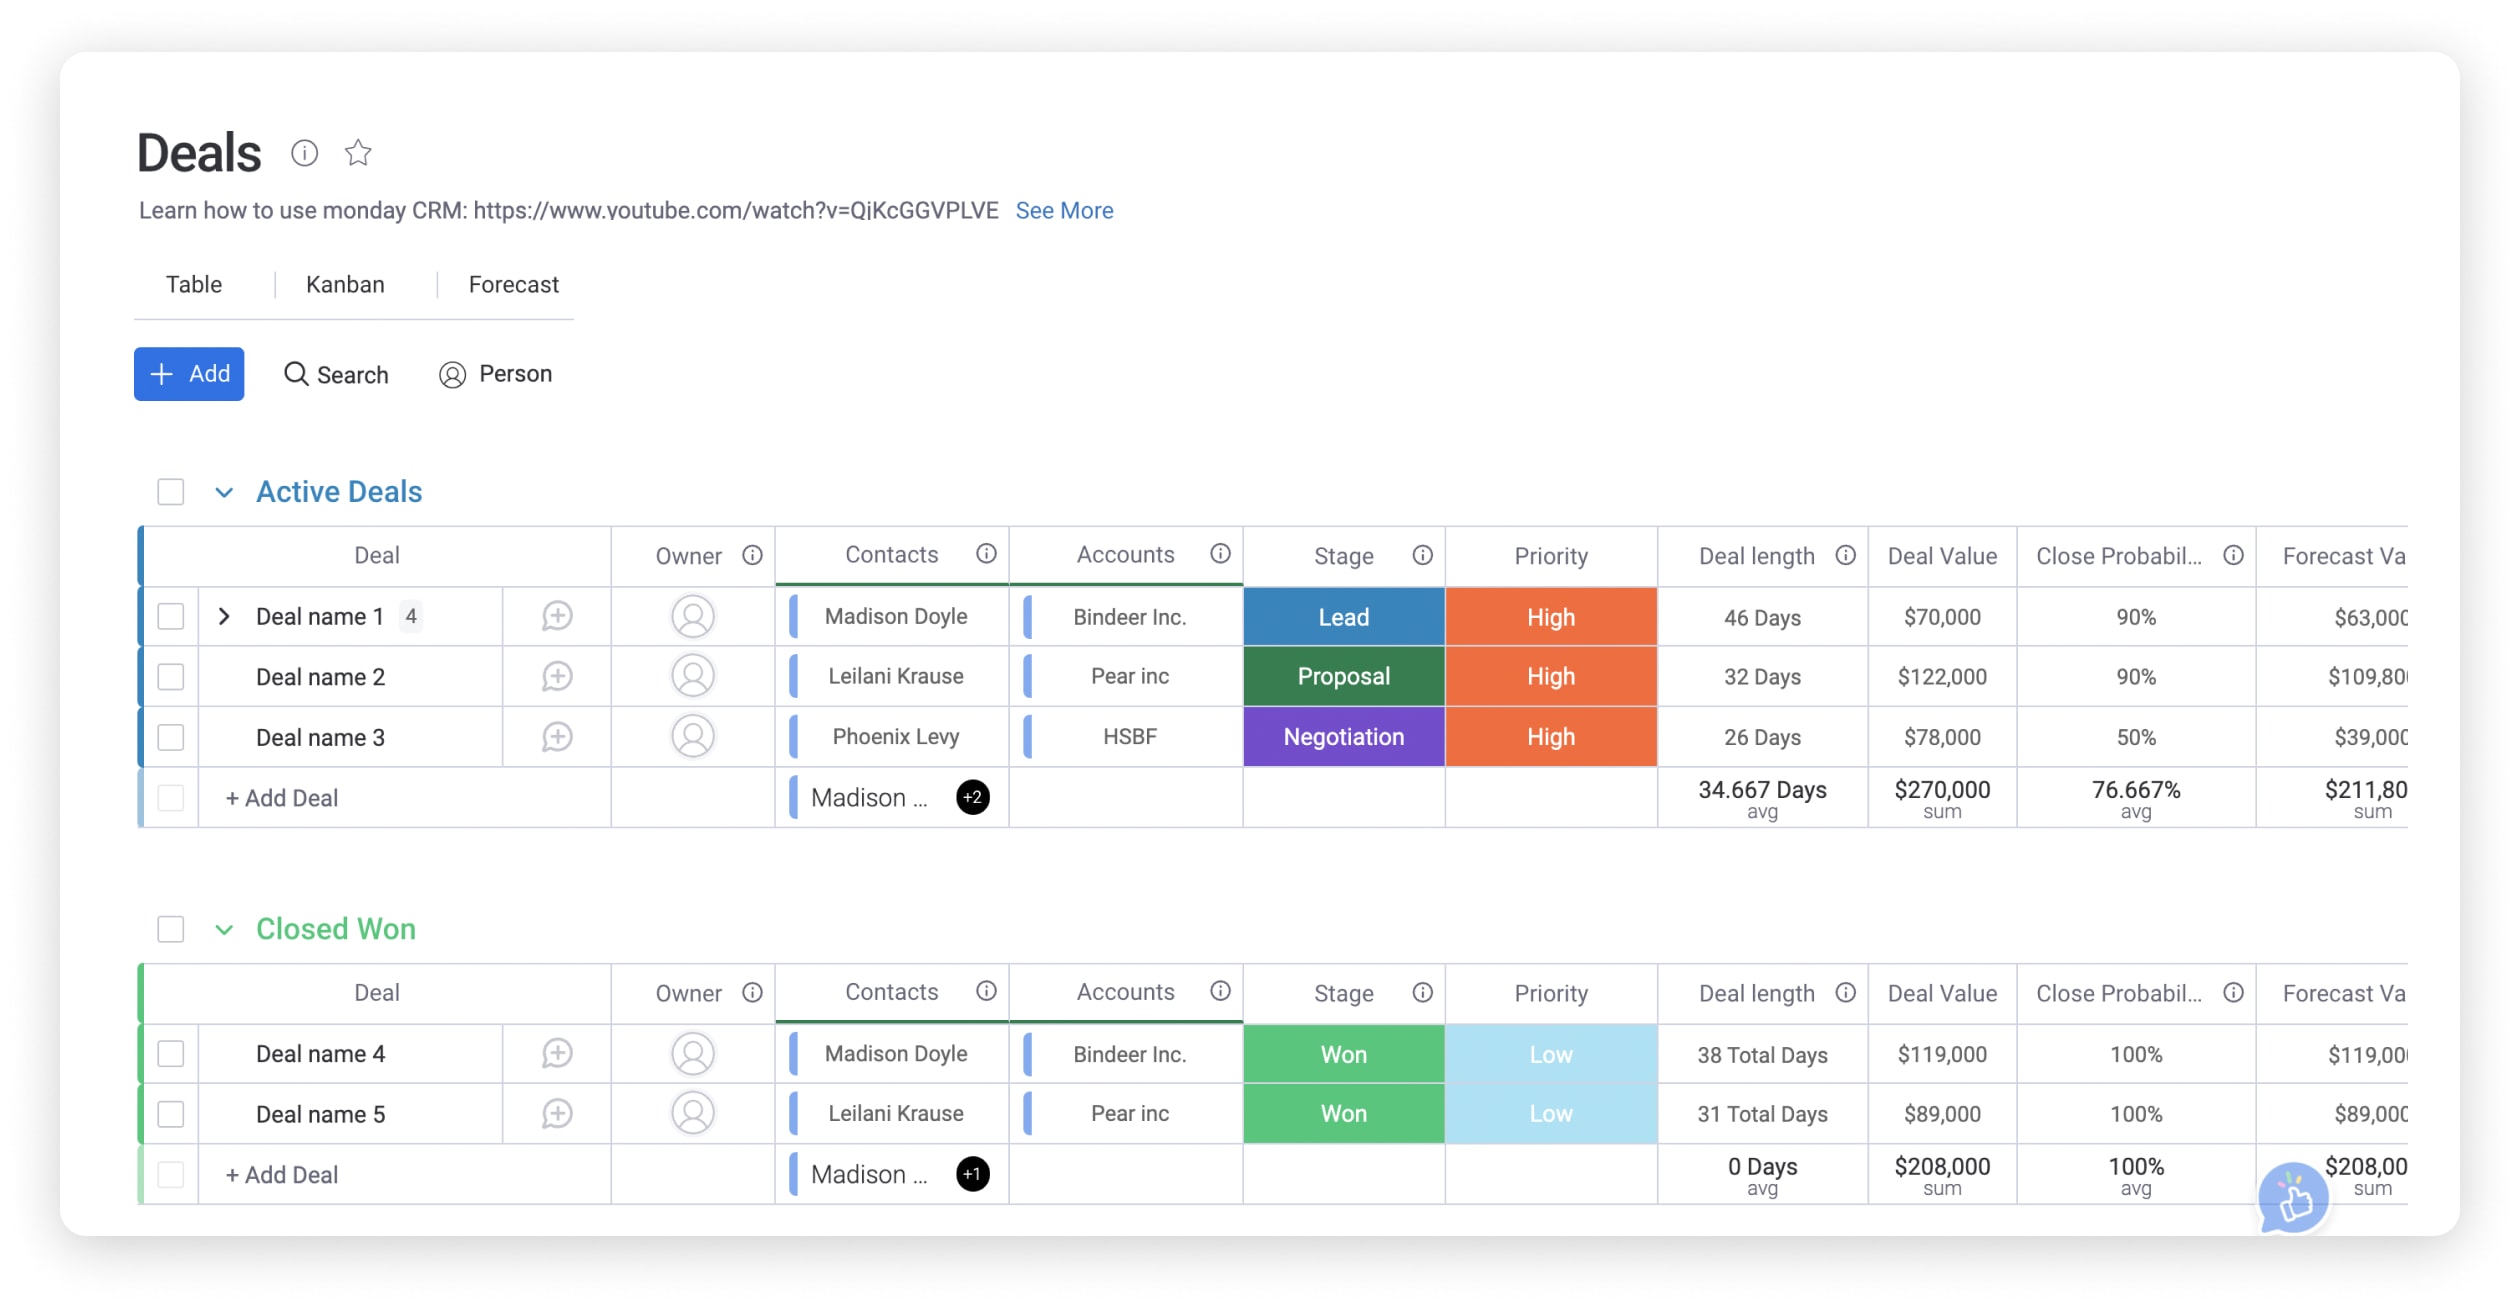Click the Person filter icon

(x=449, y=373)
